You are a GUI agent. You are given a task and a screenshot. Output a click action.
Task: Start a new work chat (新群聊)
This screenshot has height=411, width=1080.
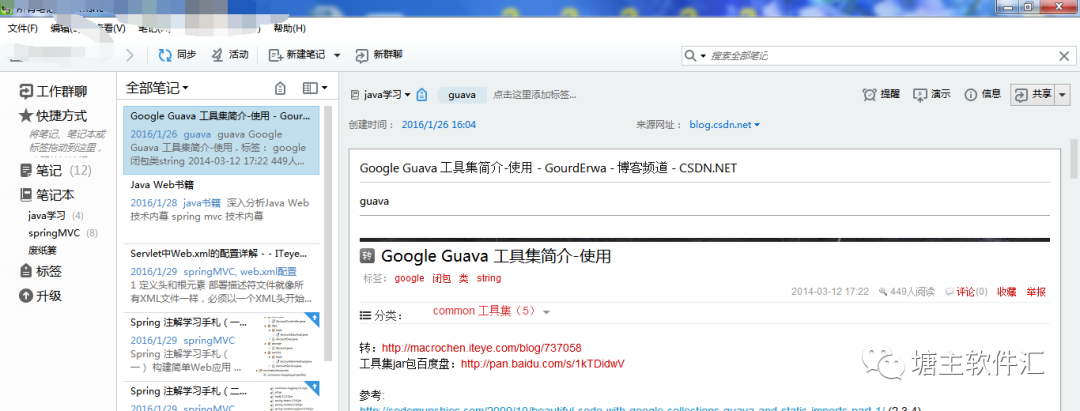(379, 55)
